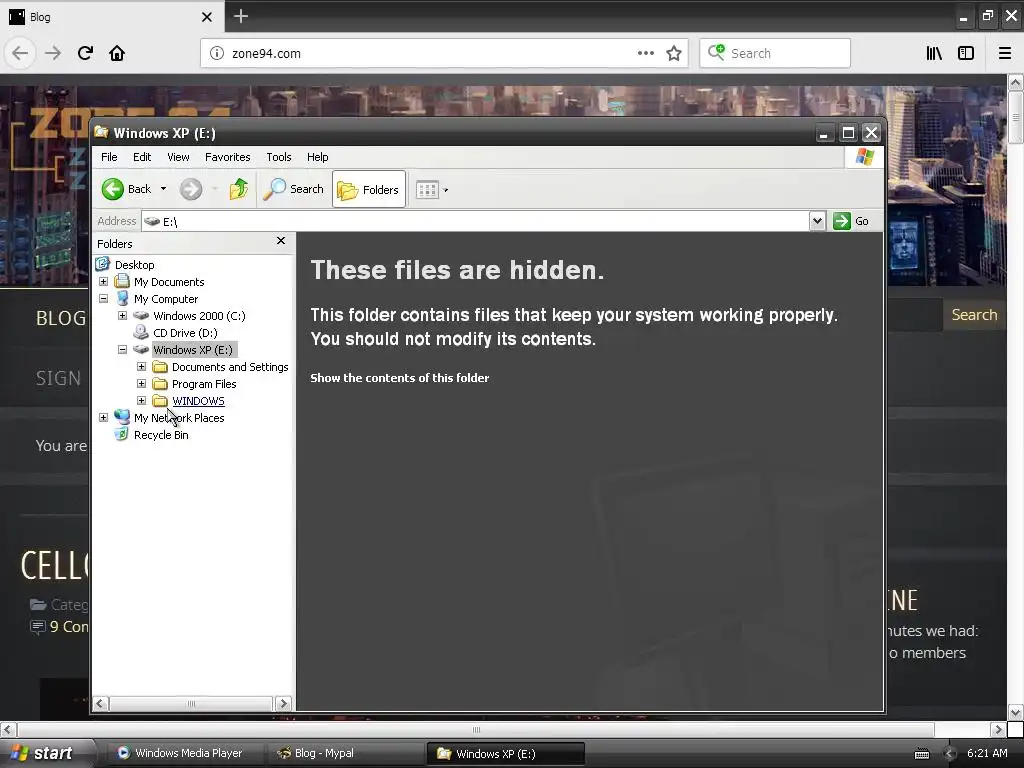The width and height of the screenshot is (1024, 768).
Task: Click the left arrow of the Folders pane scrollbar
Action: [100, 704]
